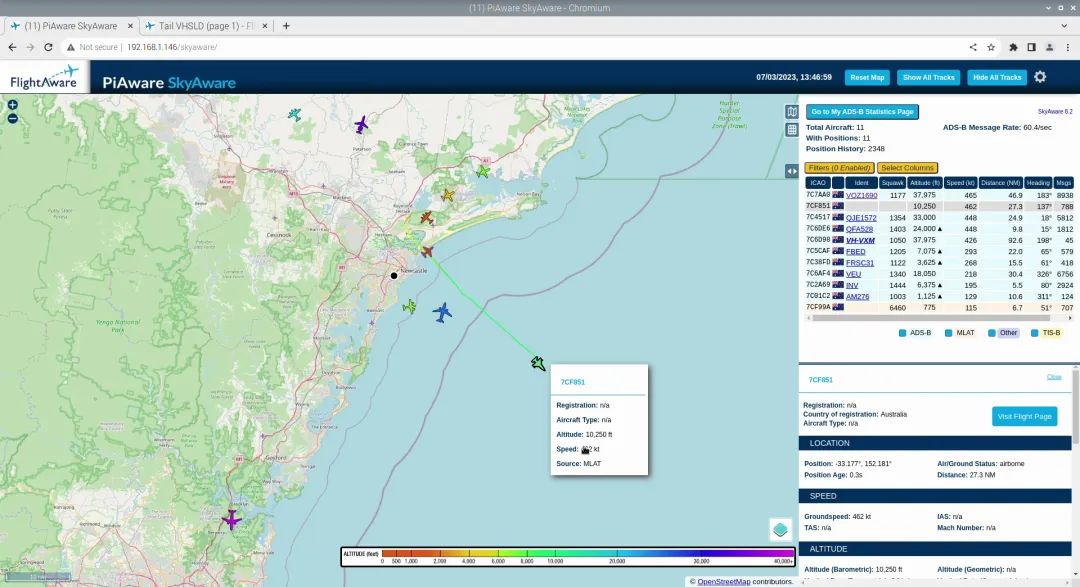1080x587 pixels.
Task: Open Select Columns options
Action: click(x=907, y=168)
